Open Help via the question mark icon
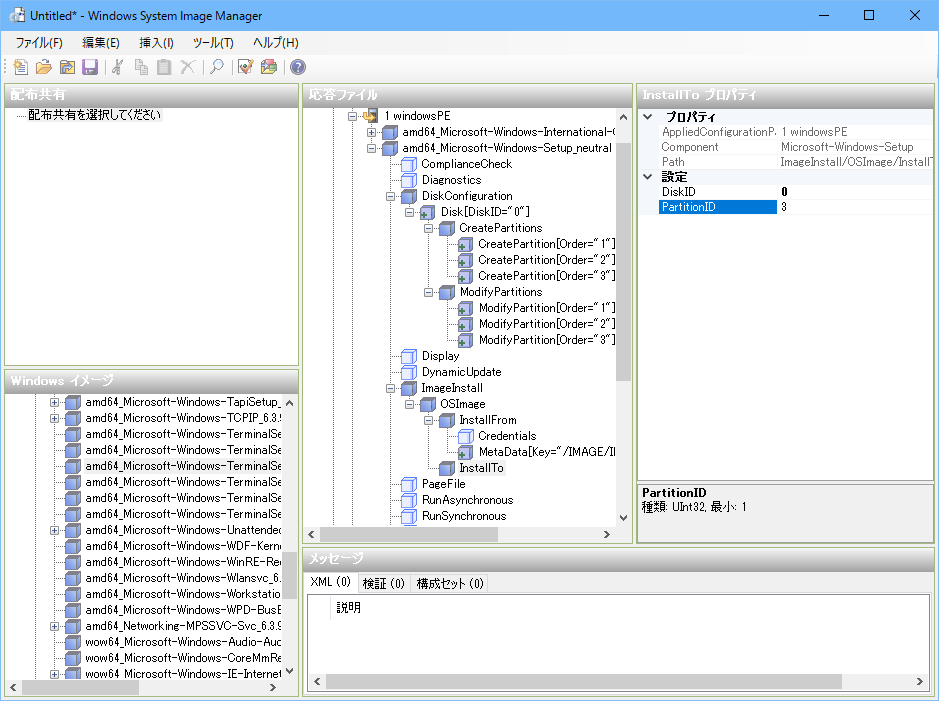939x701 pixels. point(298,67)
